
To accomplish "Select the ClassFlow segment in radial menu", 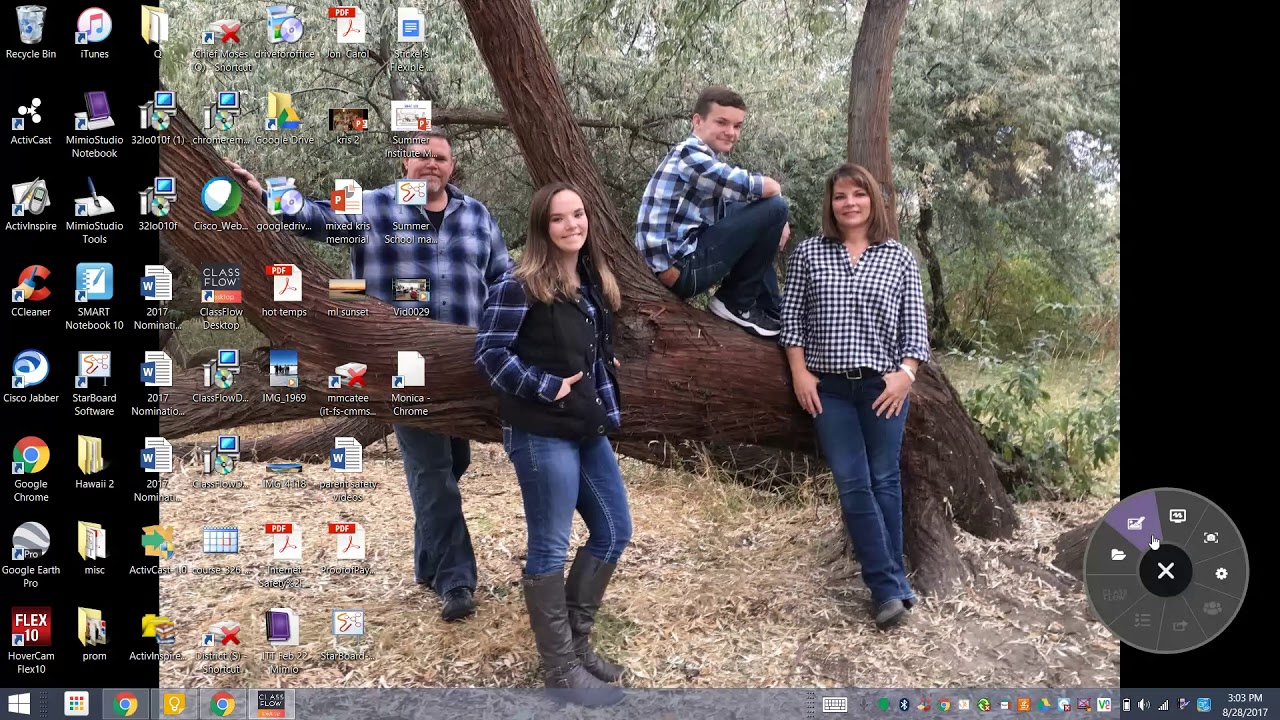I will 1115,595.
